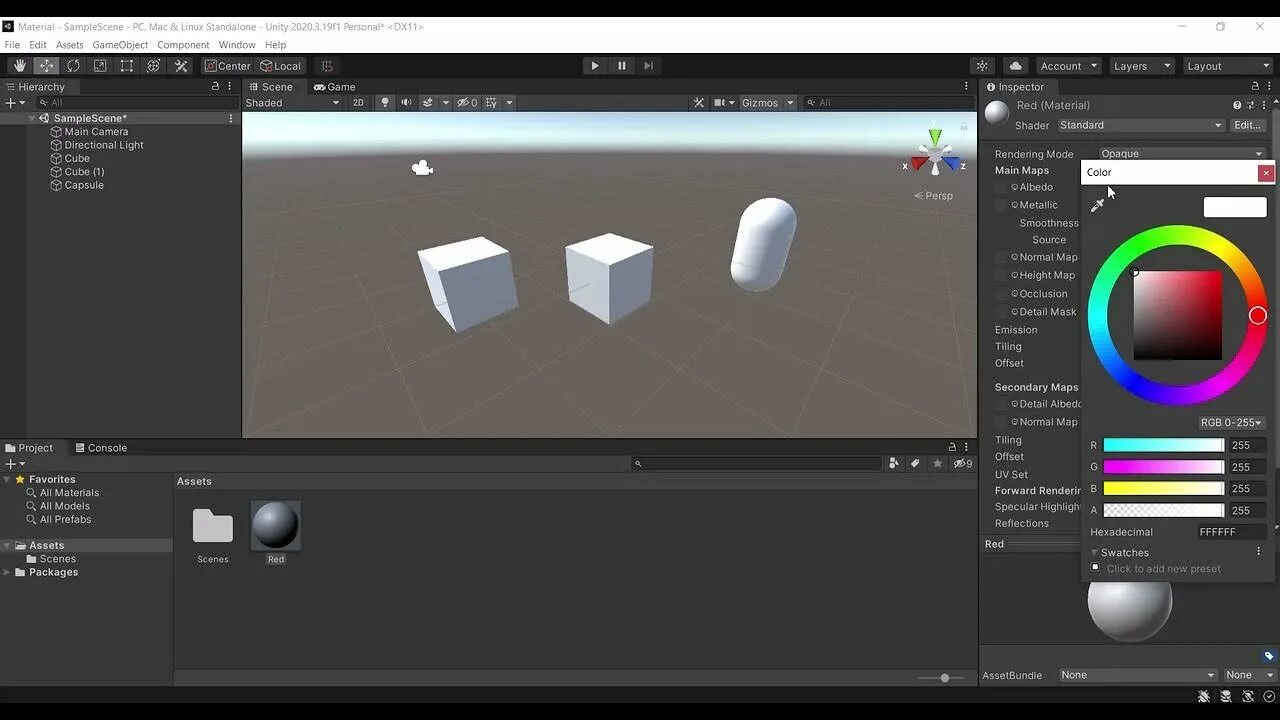
Task: Adjust the R color slider
Action: pyautogui.click(x=1163, y=445)
